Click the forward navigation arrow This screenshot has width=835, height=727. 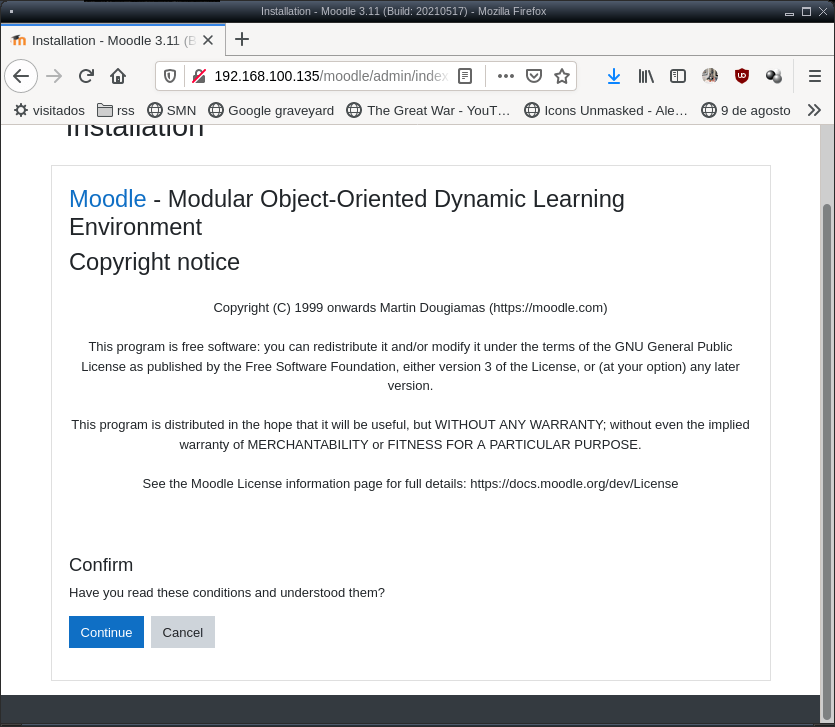click(54, 76)
